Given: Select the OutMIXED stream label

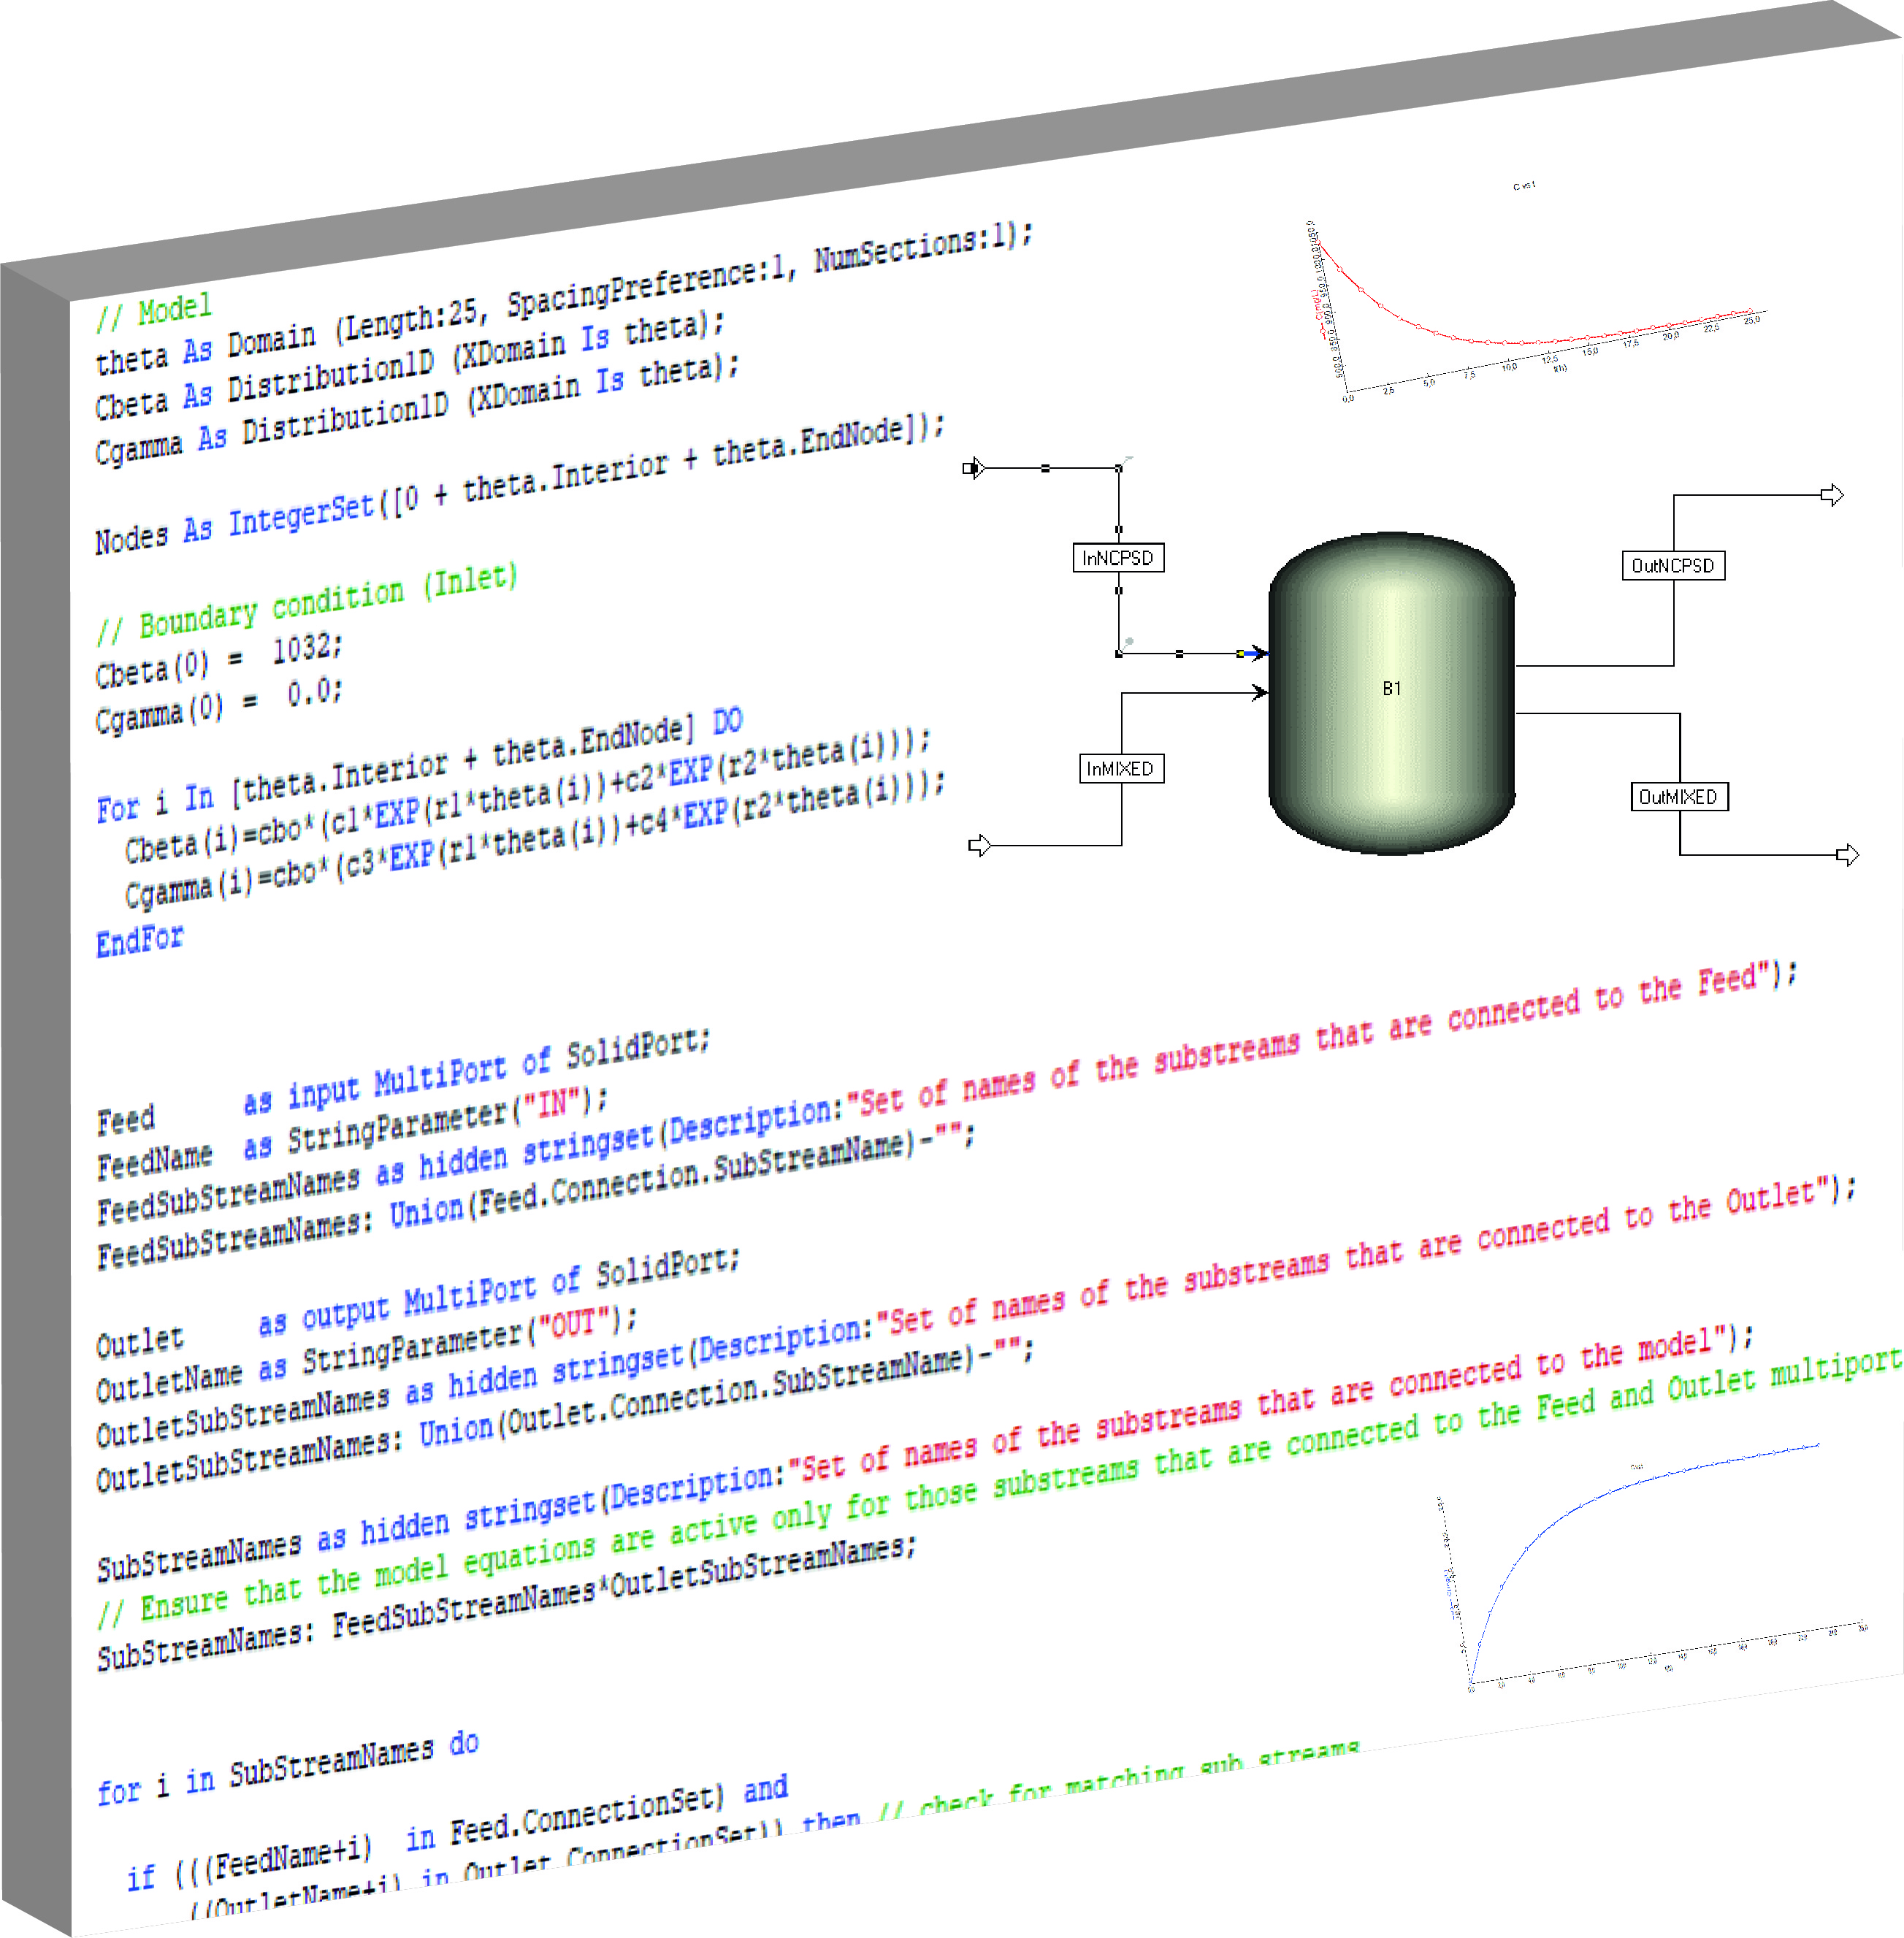Looking at the screenshot, I should click(x=1678, y=796).
